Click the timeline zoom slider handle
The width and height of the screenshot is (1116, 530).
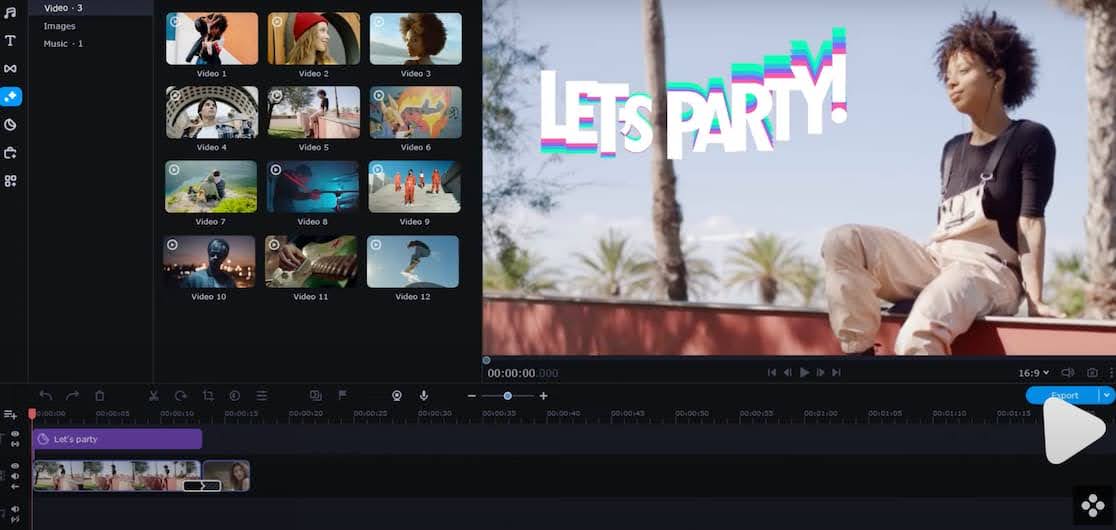[x=507, y=396]
